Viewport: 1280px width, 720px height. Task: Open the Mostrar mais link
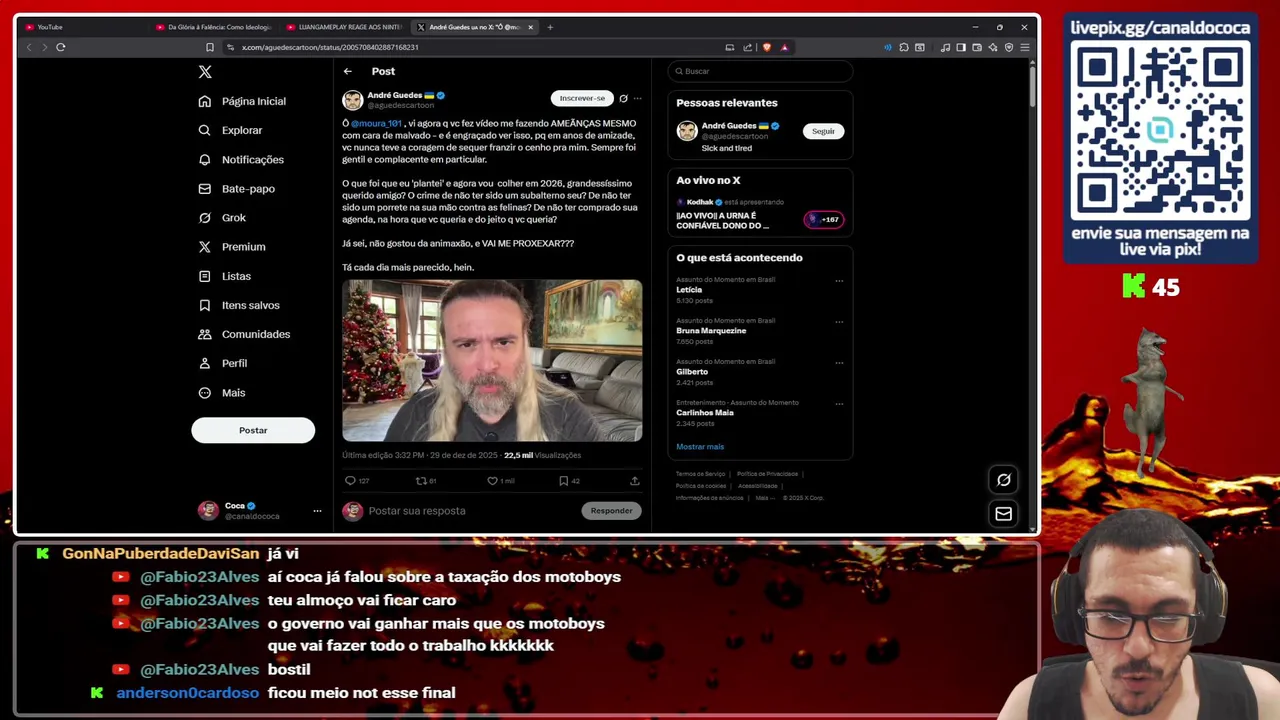[x=700, y=447]
